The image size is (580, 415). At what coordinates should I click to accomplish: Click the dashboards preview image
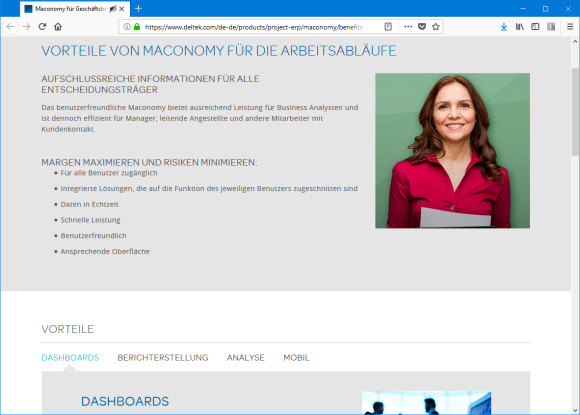[426, 403]
